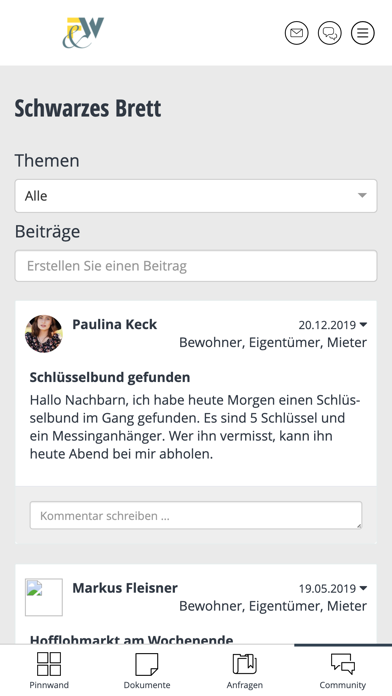Open Anfragen bookmark icon in bottom bar
392x696 pixels.
pos(245,664)
